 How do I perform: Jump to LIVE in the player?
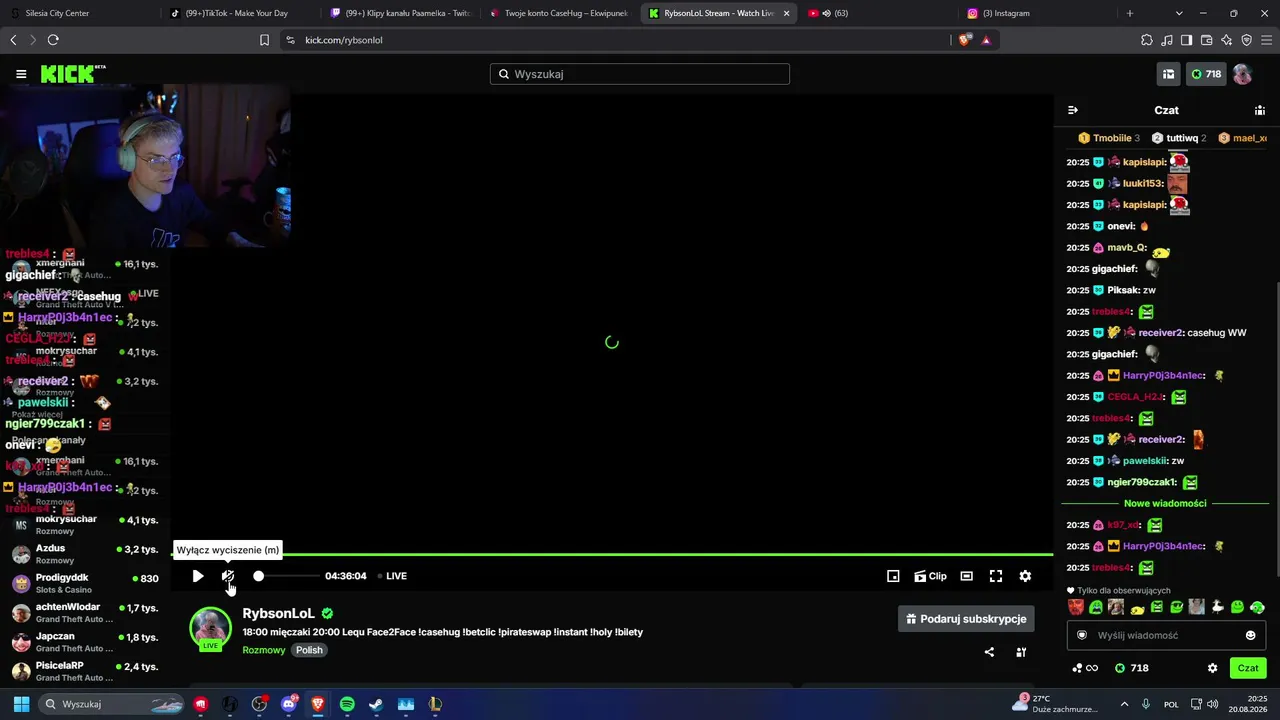click(392, 576)
